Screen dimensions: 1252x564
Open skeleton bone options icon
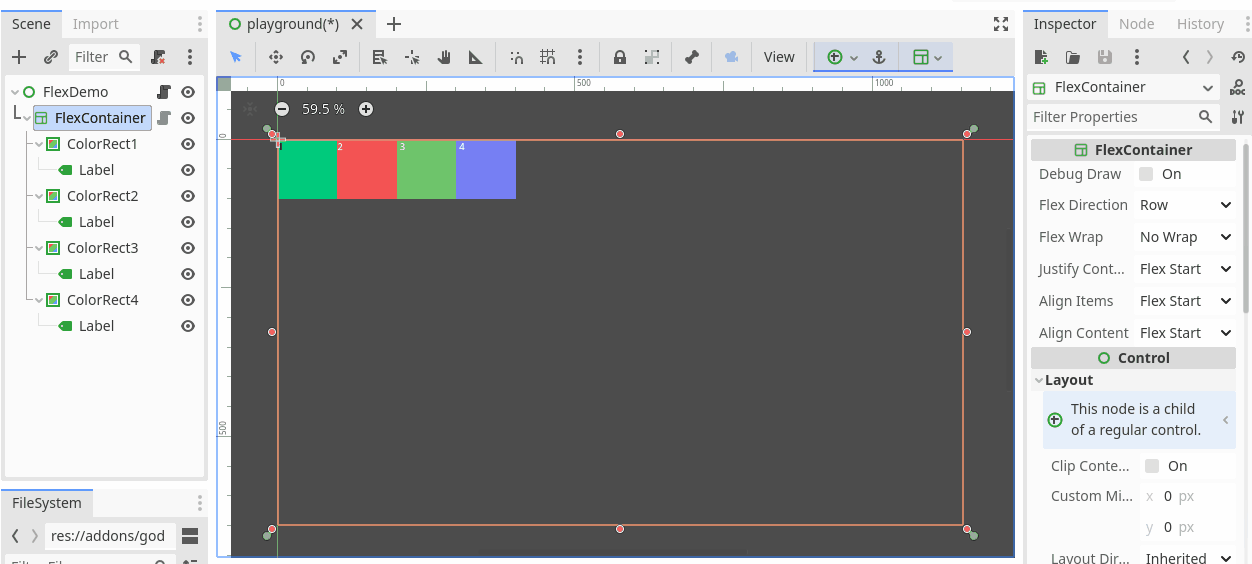[691, 57]
